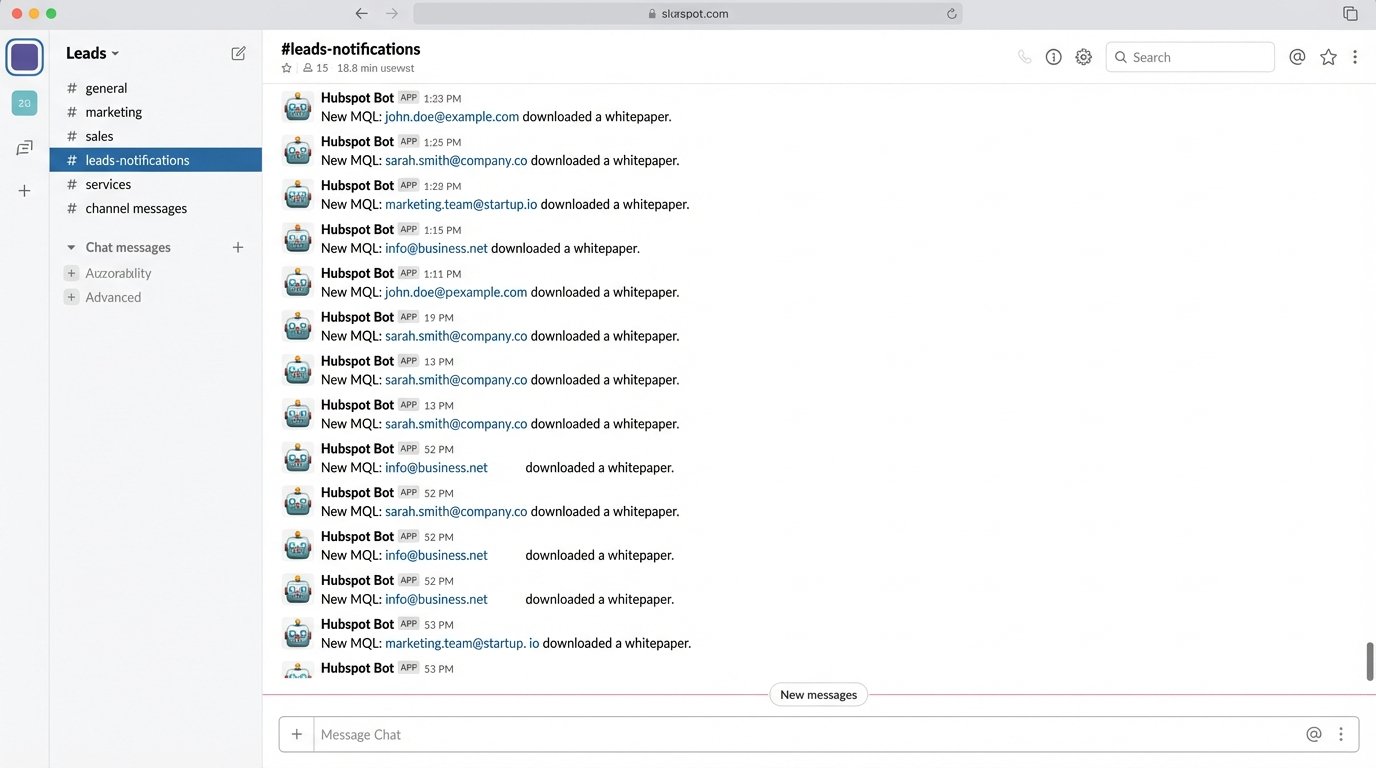
Task: Star the leads-notifications channel header
Action: tap(287, 68)
